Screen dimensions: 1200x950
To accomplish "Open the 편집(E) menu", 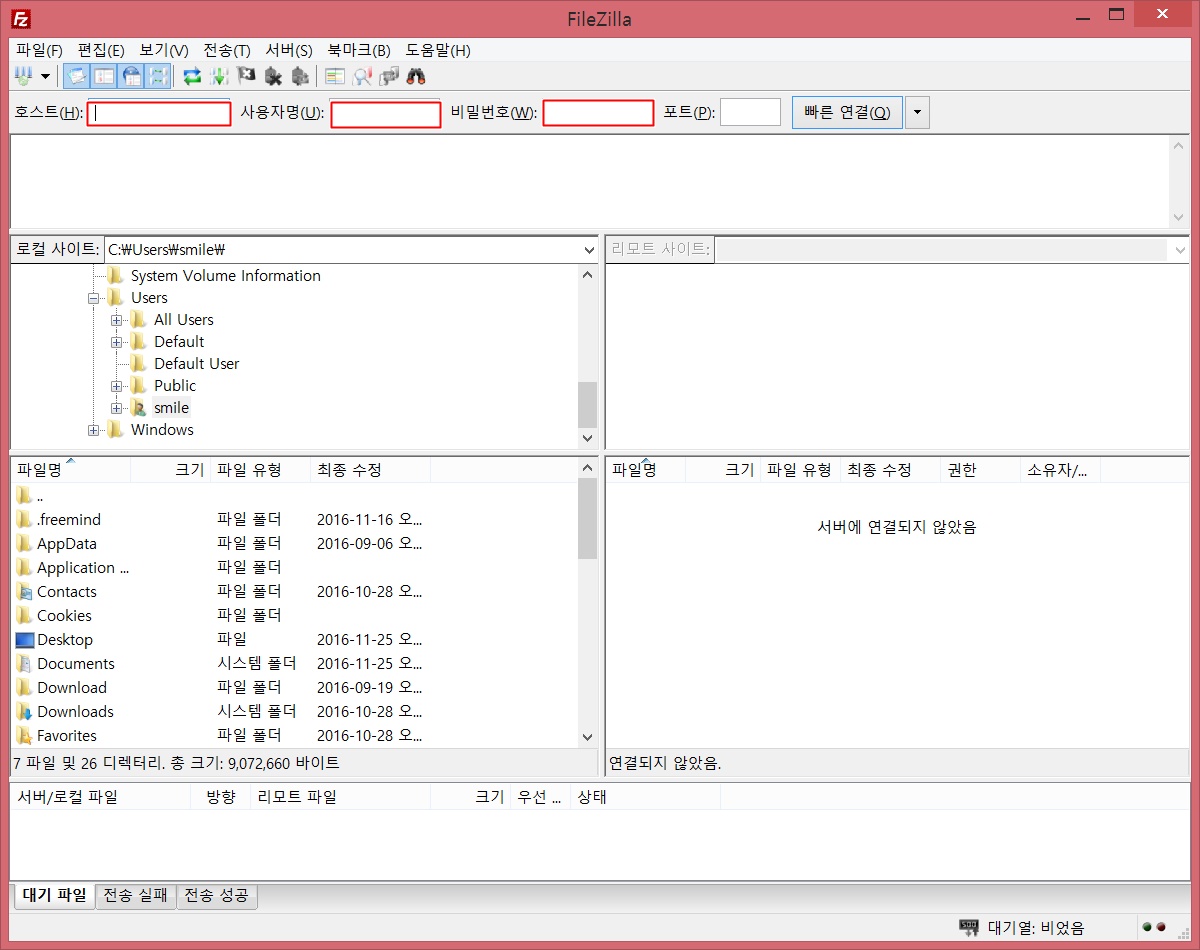I will (x=101, y=50).
